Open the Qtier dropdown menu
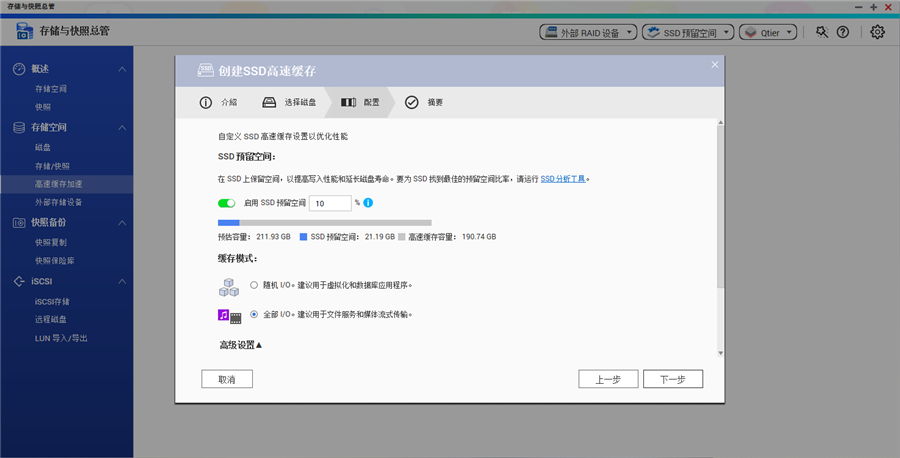 tap(767, 32)
